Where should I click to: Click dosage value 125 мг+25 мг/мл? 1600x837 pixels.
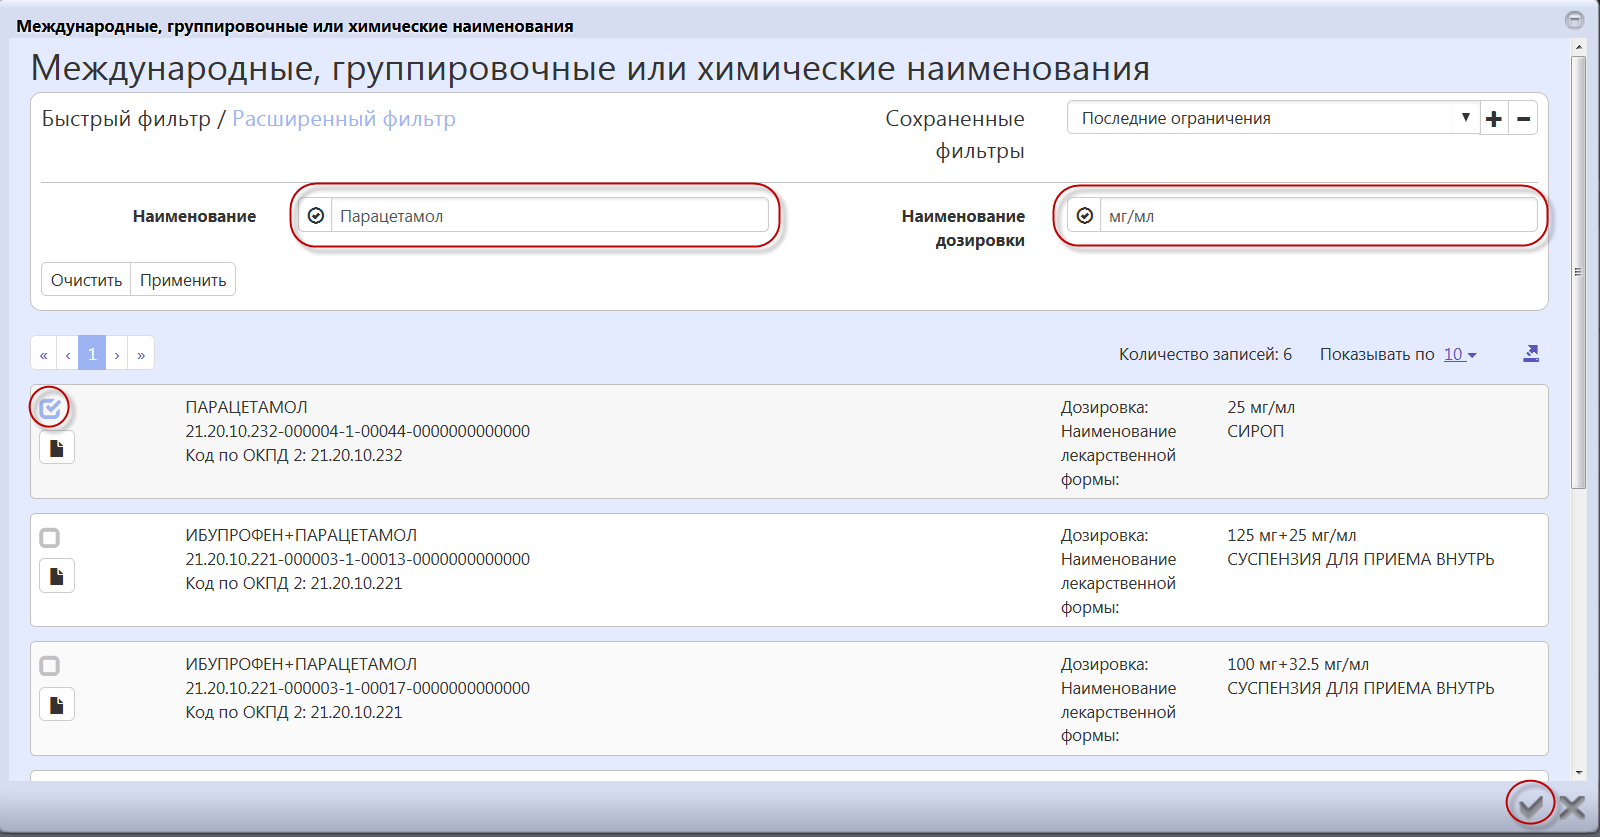1292,535
